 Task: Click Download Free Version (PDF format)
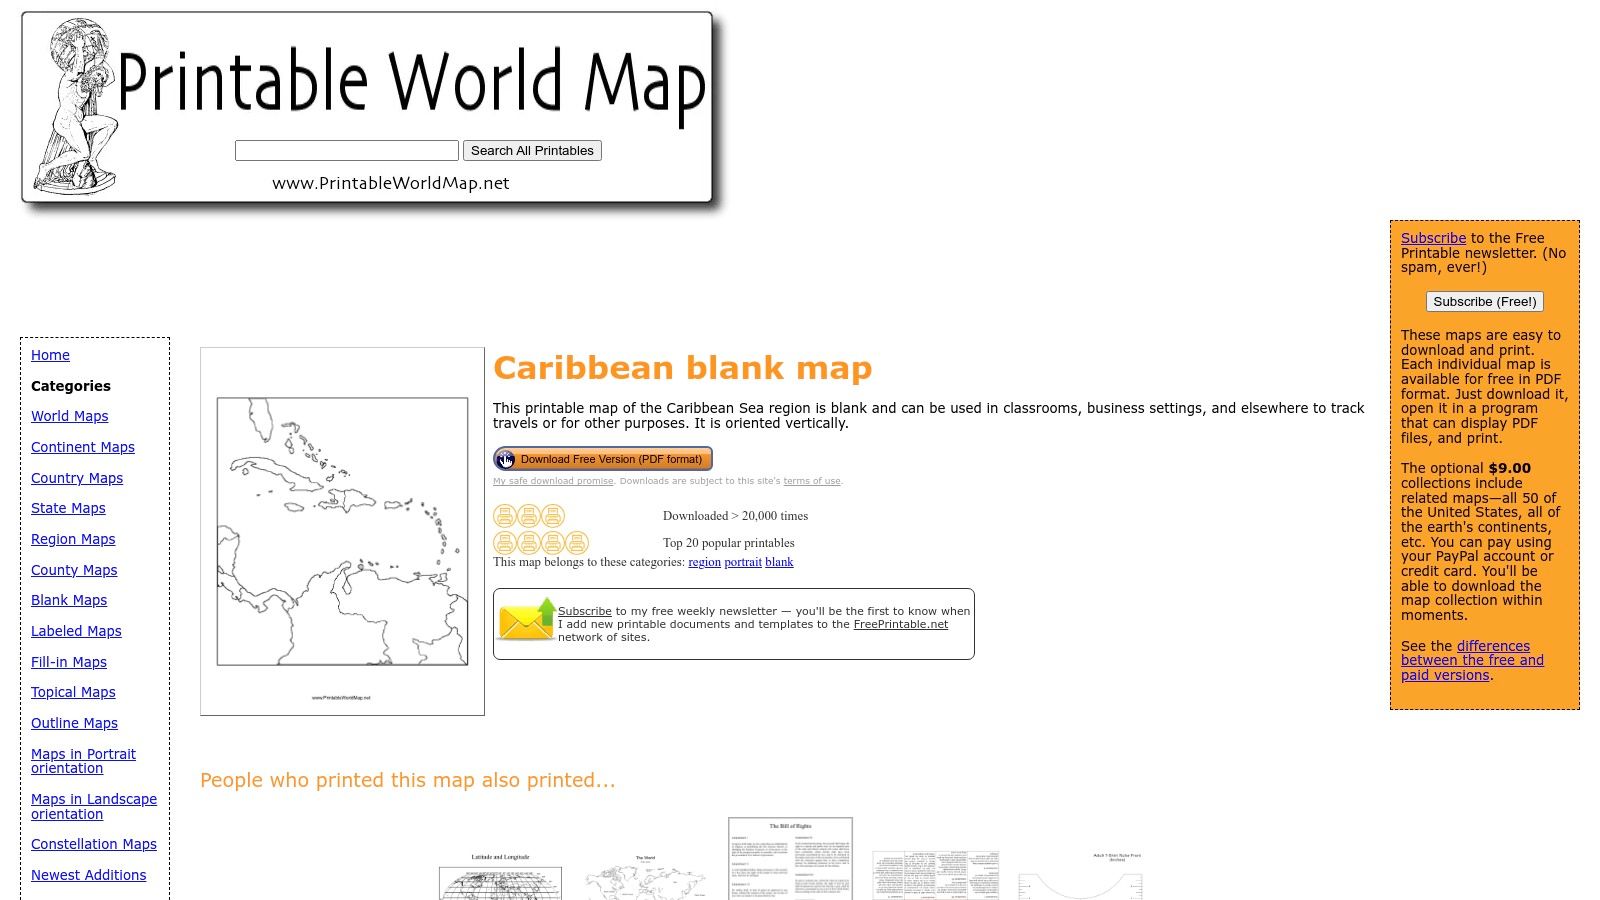611,459
